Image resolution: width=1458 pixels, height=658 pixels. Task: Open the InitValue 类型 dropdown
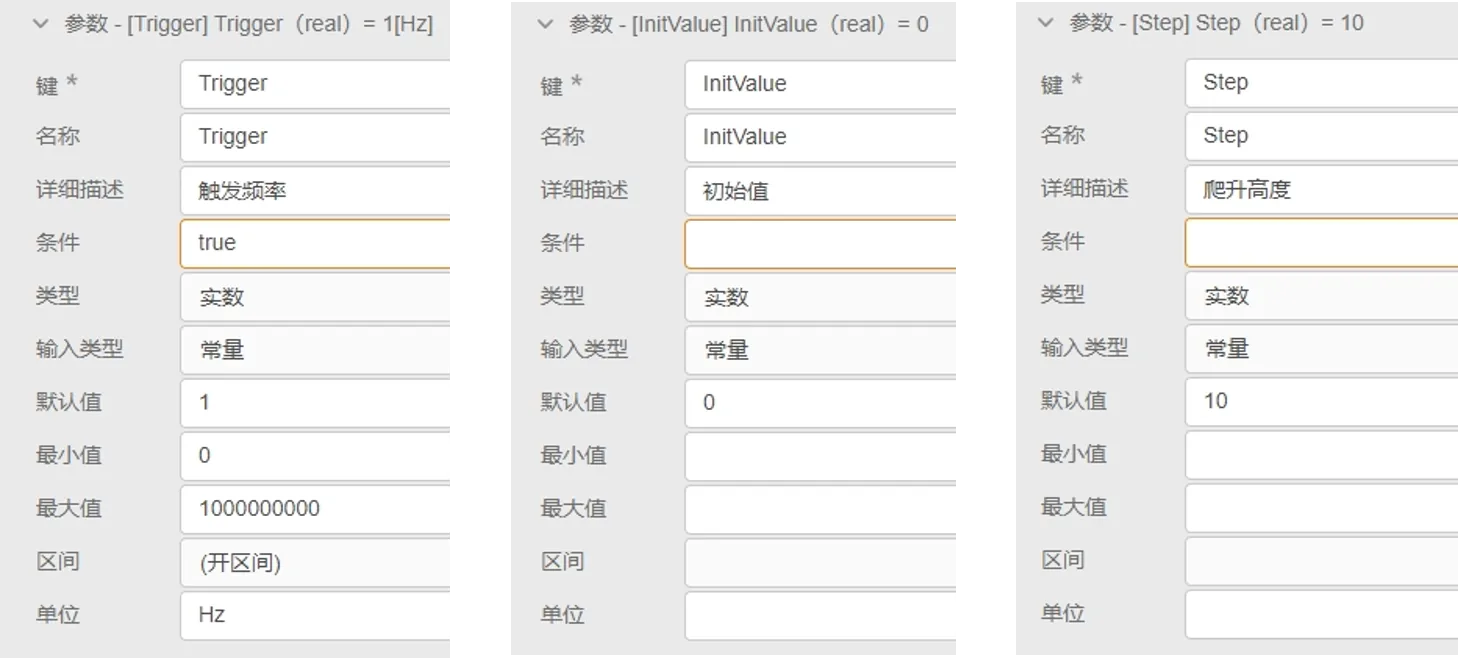coord(821,297)
